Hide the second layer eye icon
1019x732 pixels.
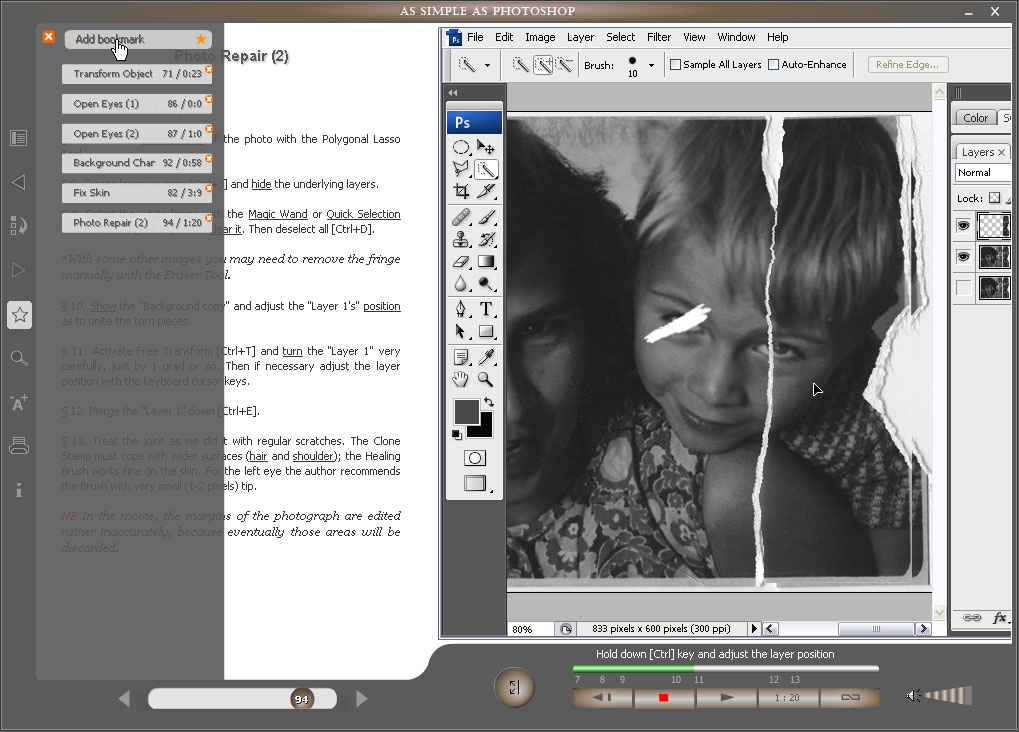(964, 257)
